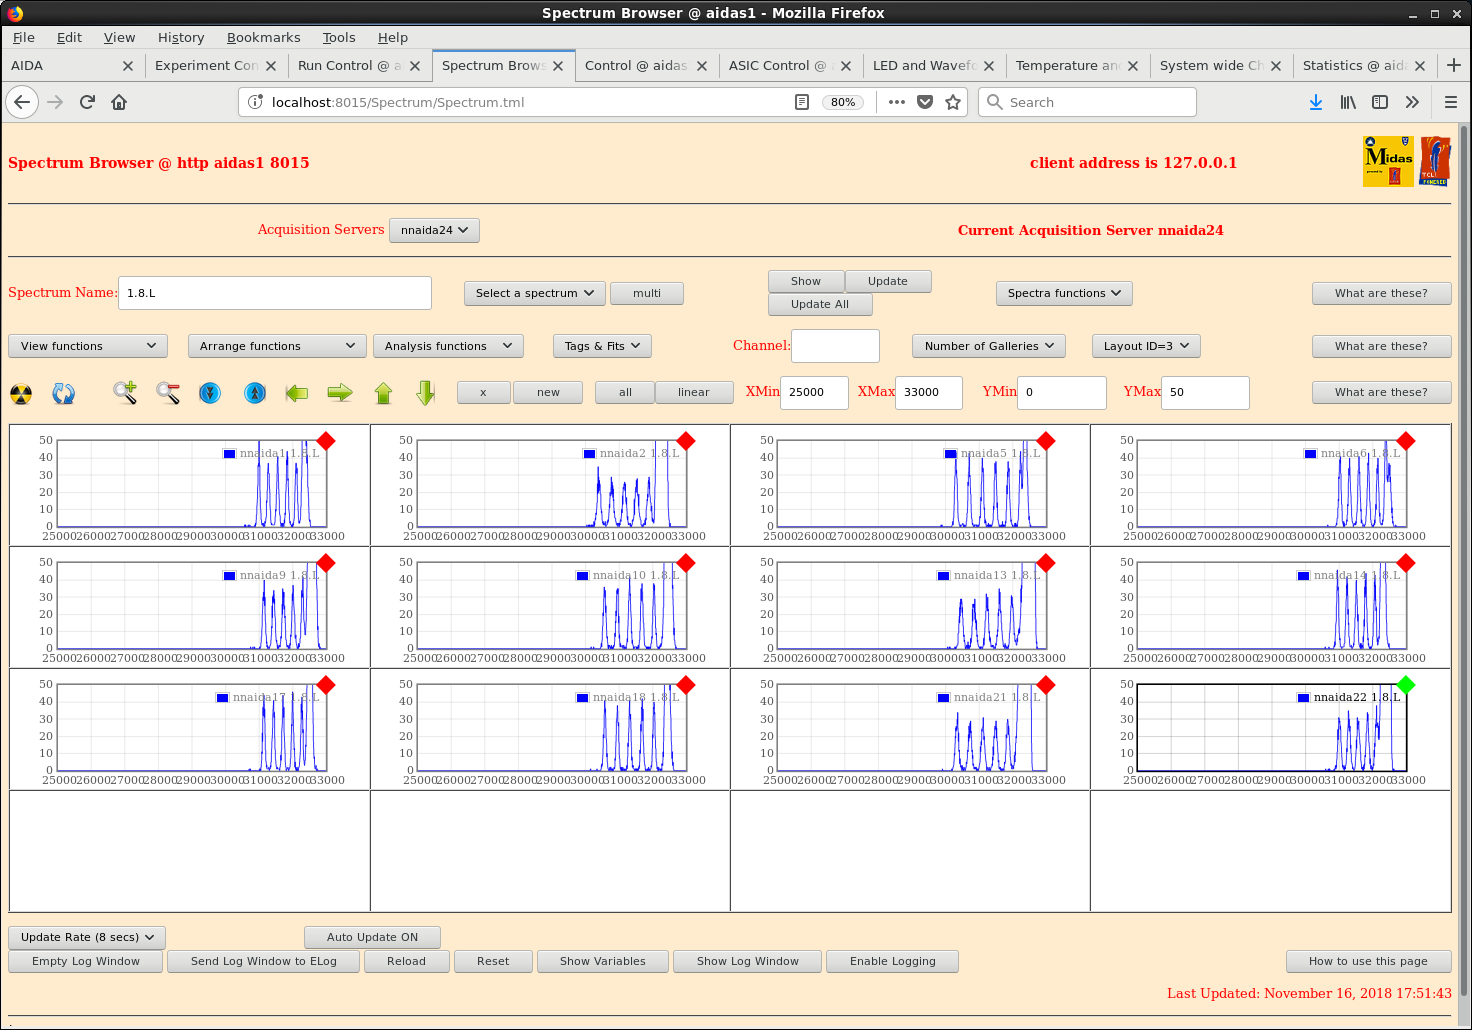Toggle the linear scale button

693,392
